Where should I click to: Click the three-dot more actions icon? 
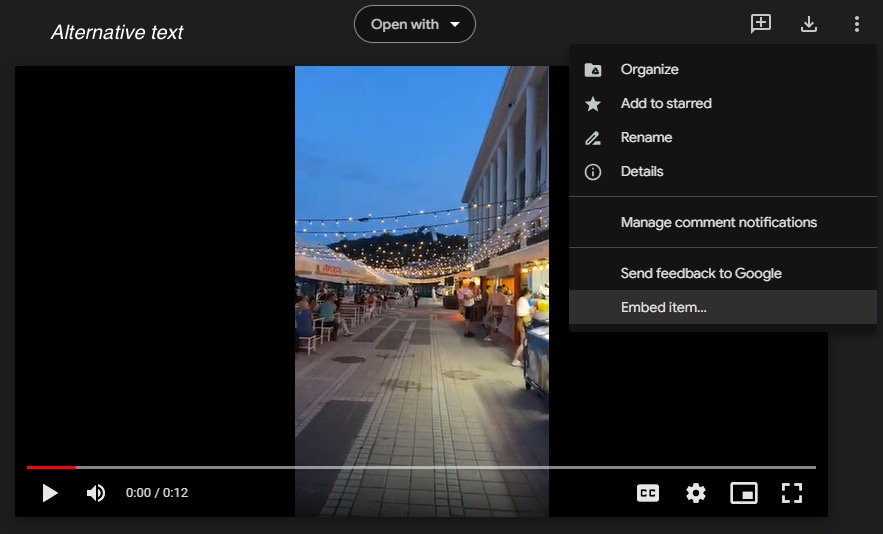[857, 24]
